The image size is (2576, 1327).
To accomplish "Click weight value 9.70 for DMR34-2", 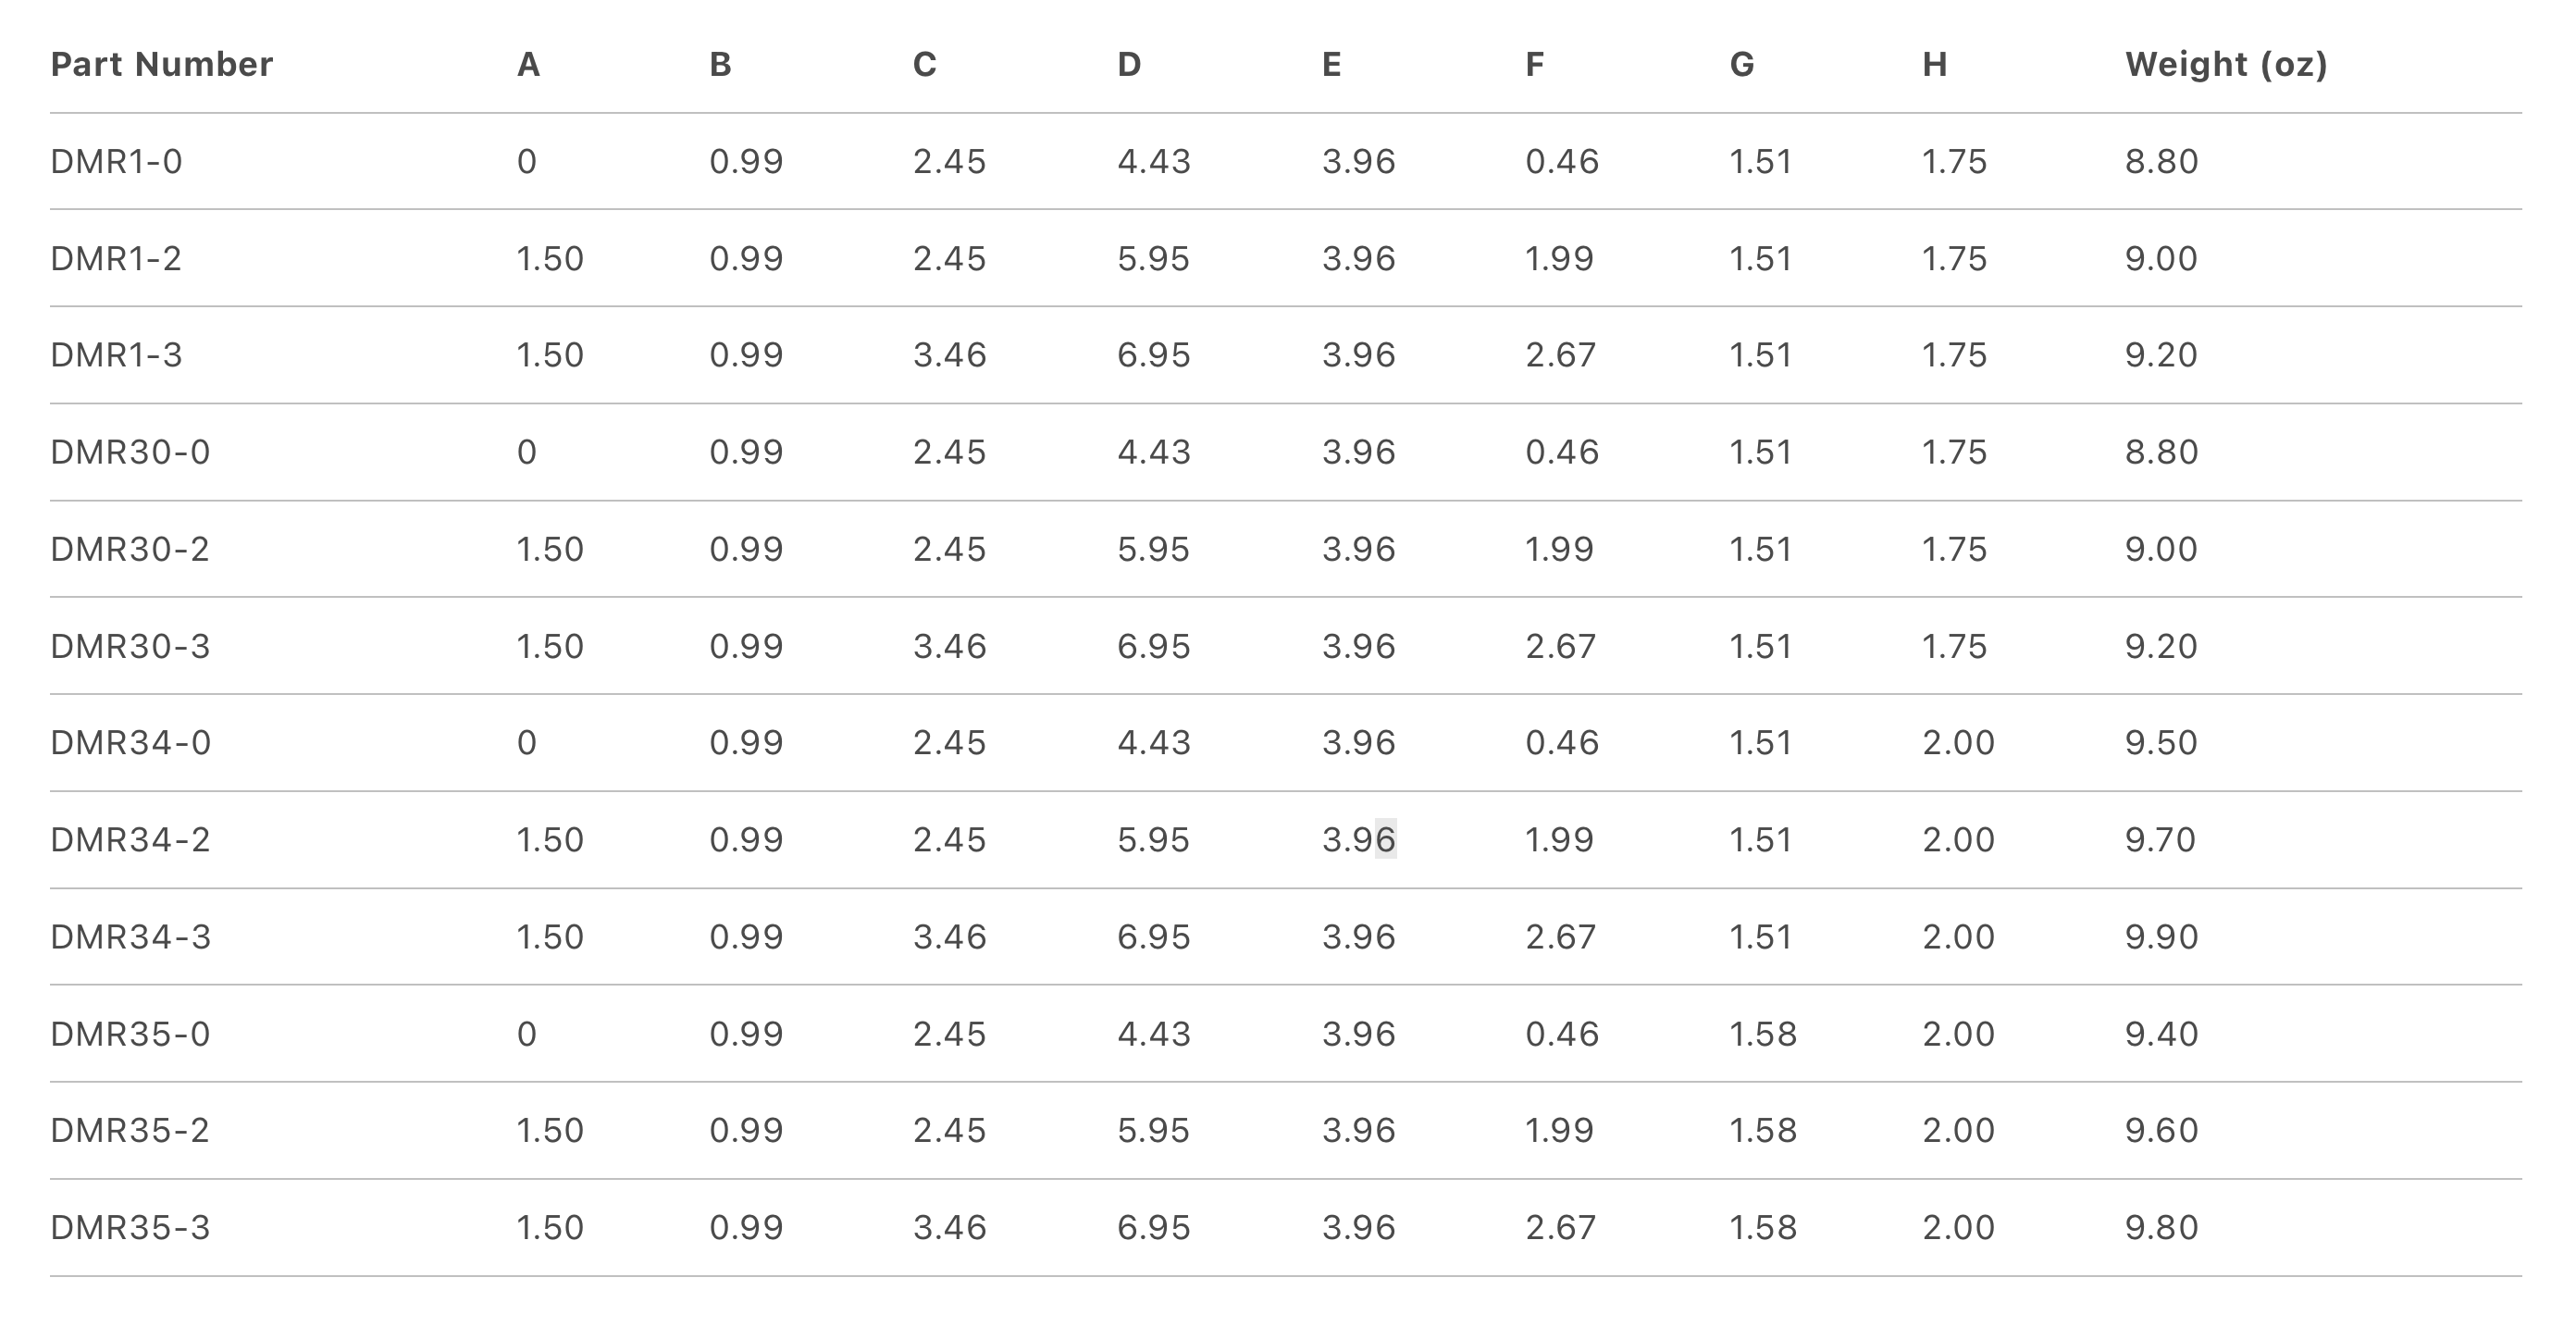I will pyautogui.click(x=2160, y=839).
